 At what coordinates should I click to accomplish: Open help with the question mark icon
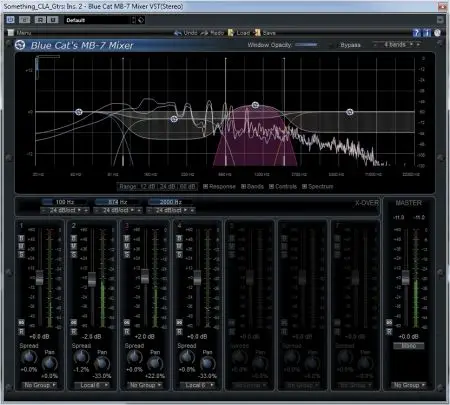click(416, 33)
